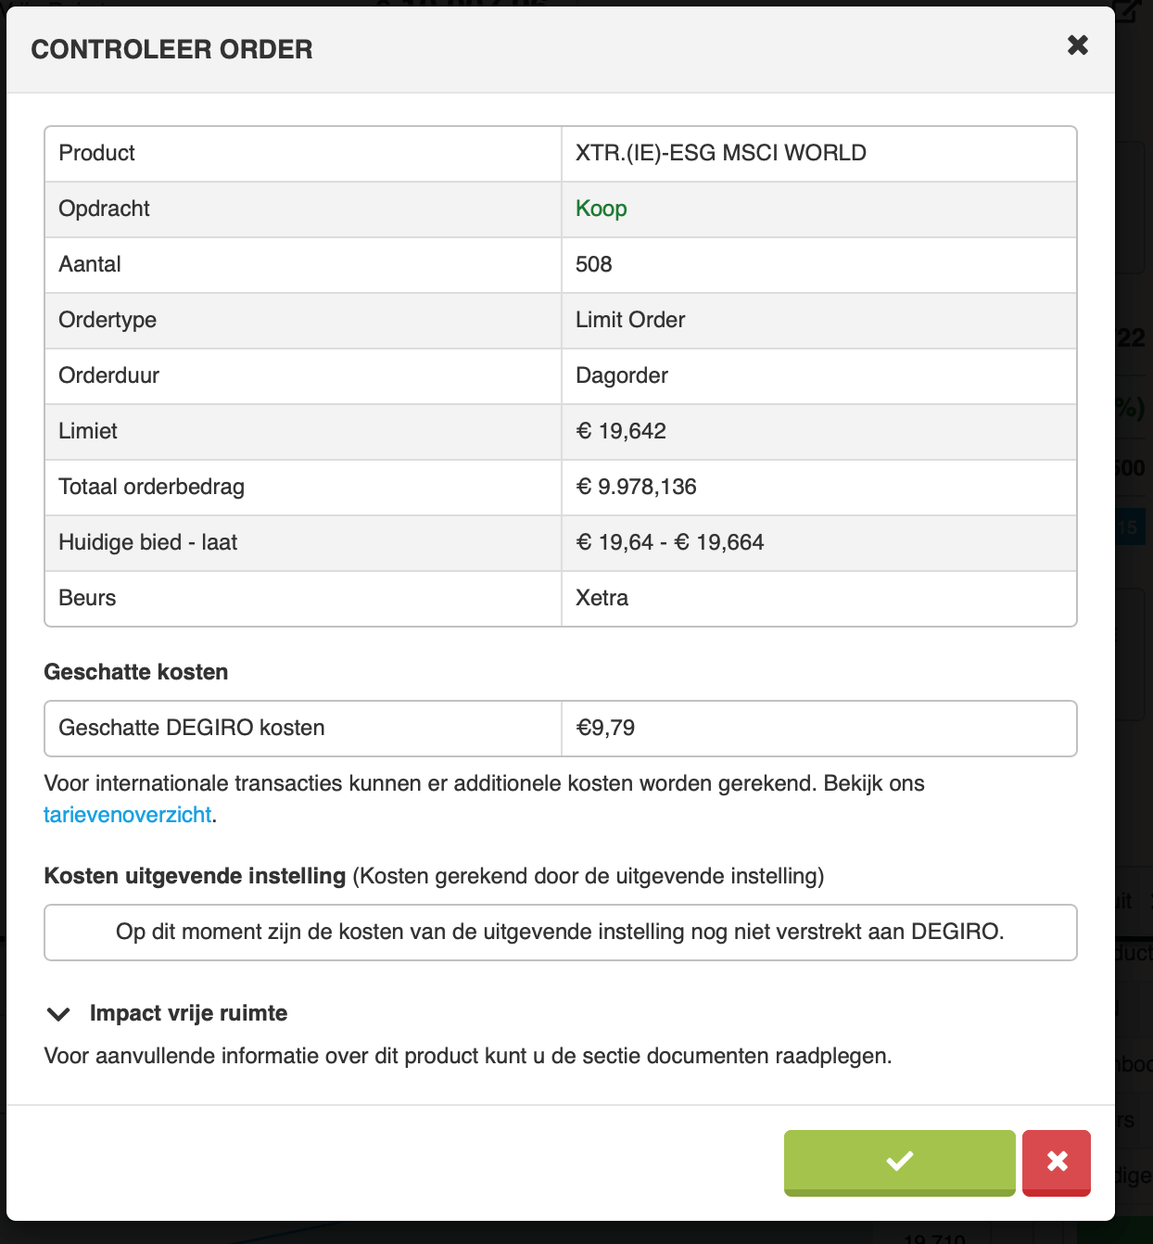1153x1244 pixels.
Task: Click the Totaal orderbedrag row label
Action: [x=152, y=487]
